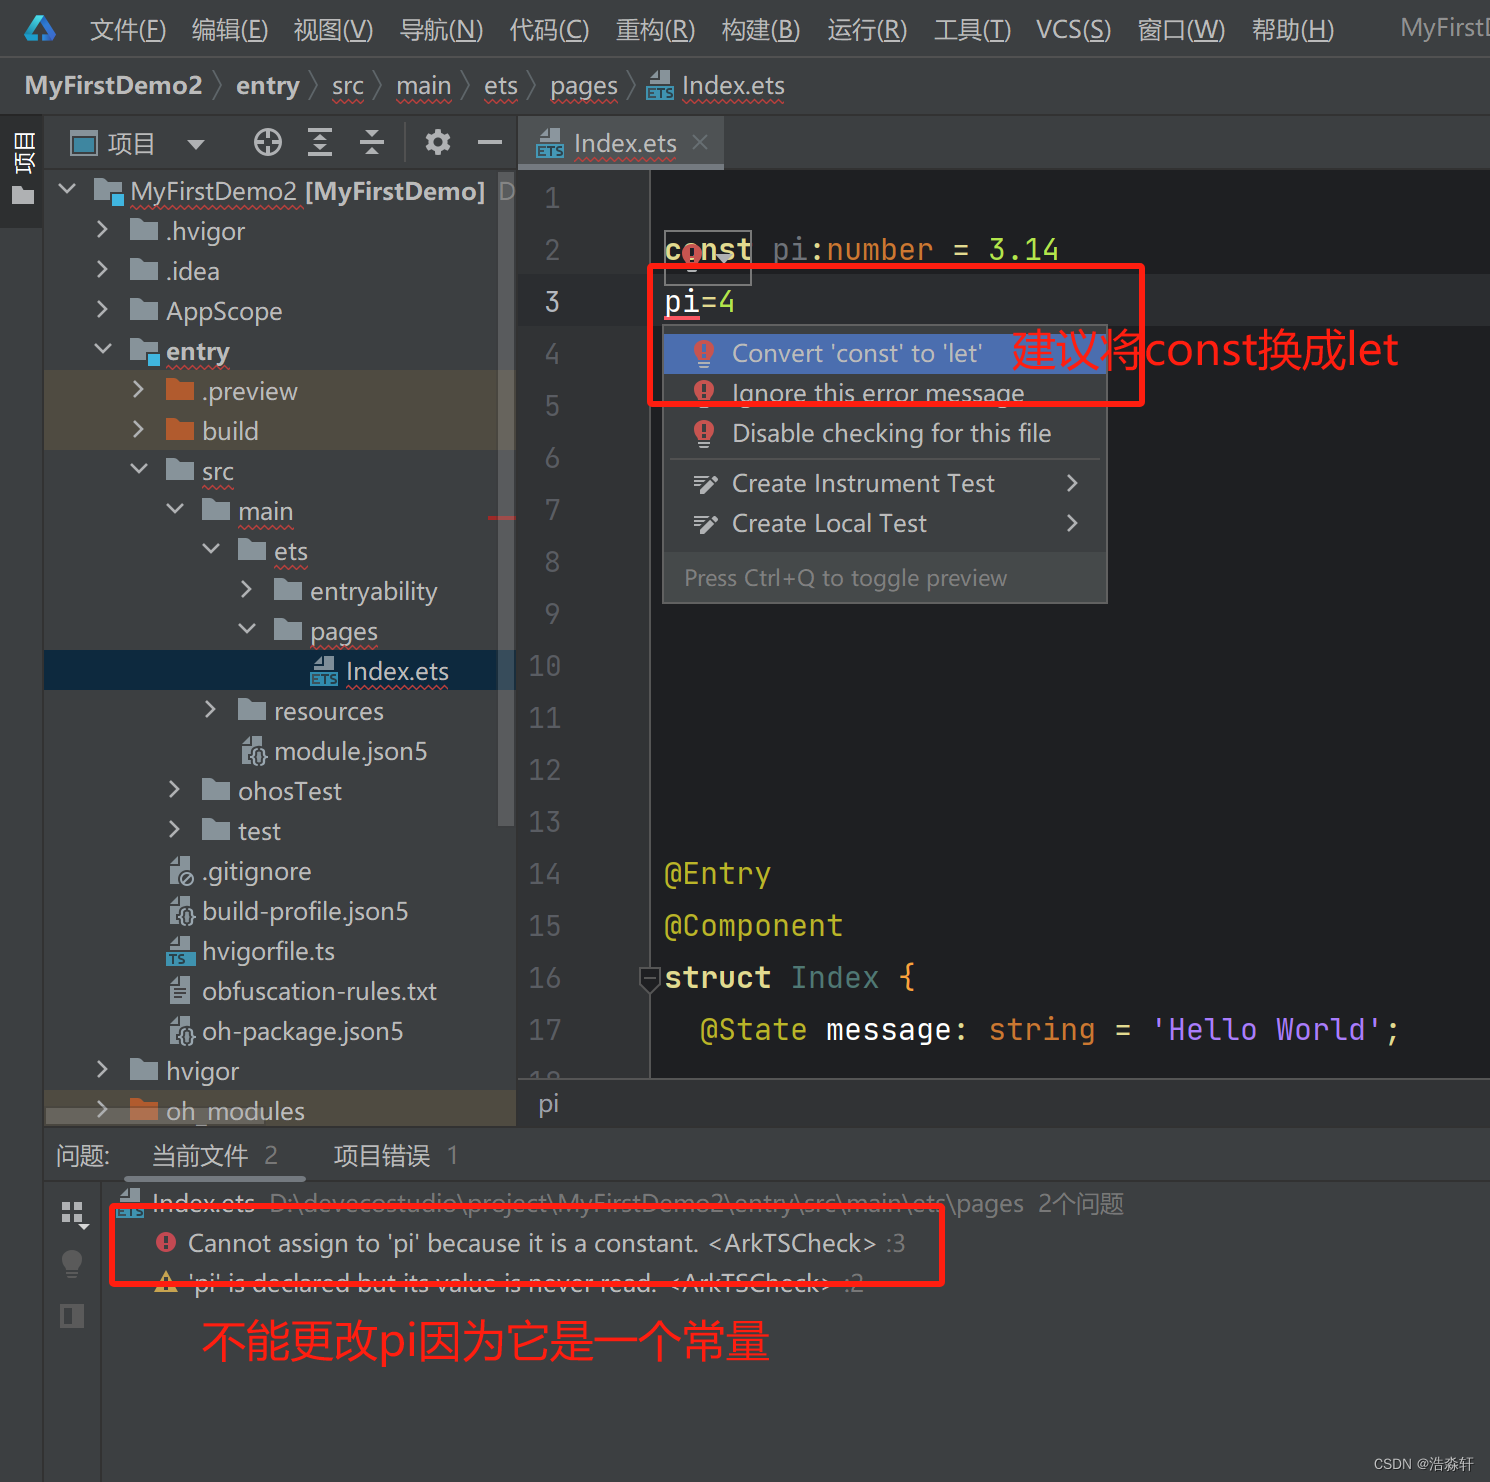Expand the AppScope folder
The height and width of the screenshot is (1482, 1490).
point(102,311)
